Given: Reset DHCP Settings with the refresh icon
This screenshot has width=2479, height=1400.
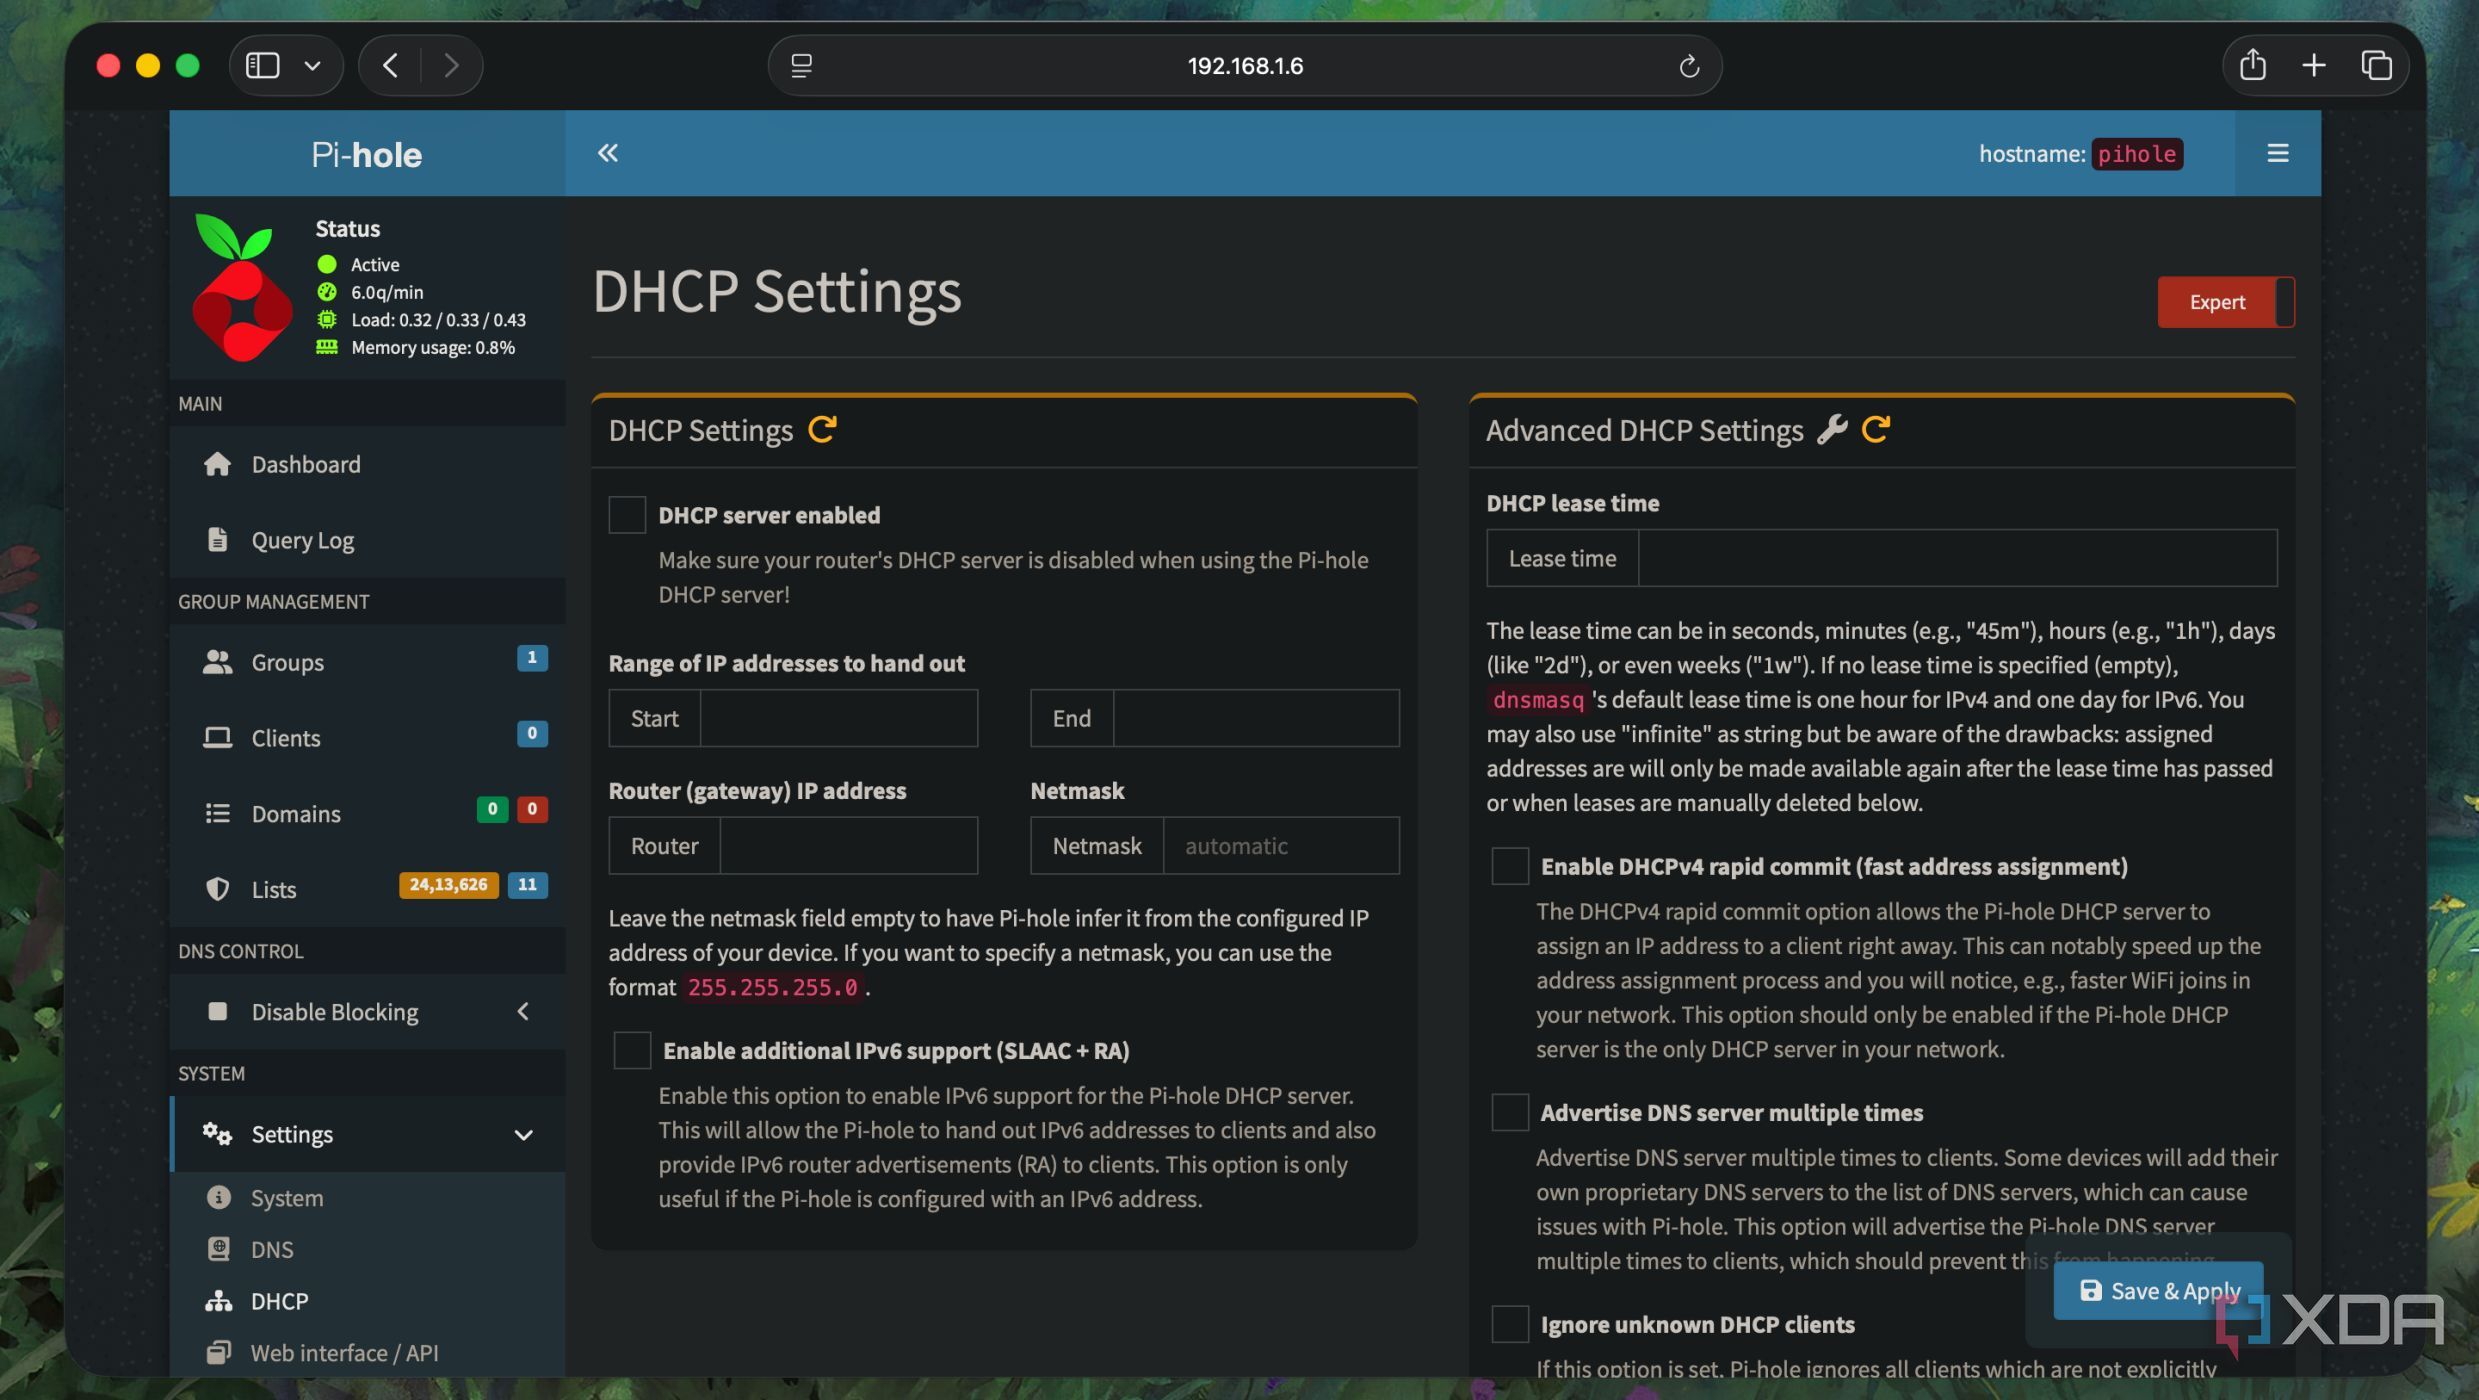Looking at the screenshot, I should click(x=822, y=430).
